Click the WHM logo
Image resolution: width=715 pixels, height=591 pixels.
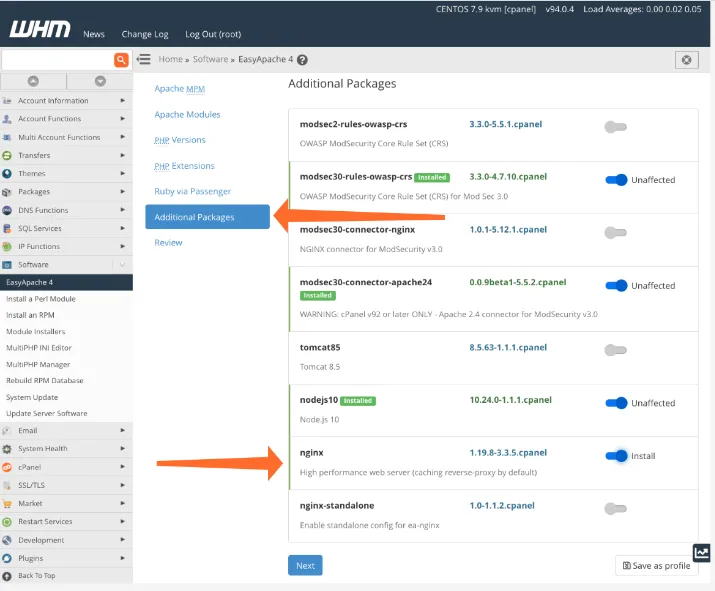pos(40,30)
